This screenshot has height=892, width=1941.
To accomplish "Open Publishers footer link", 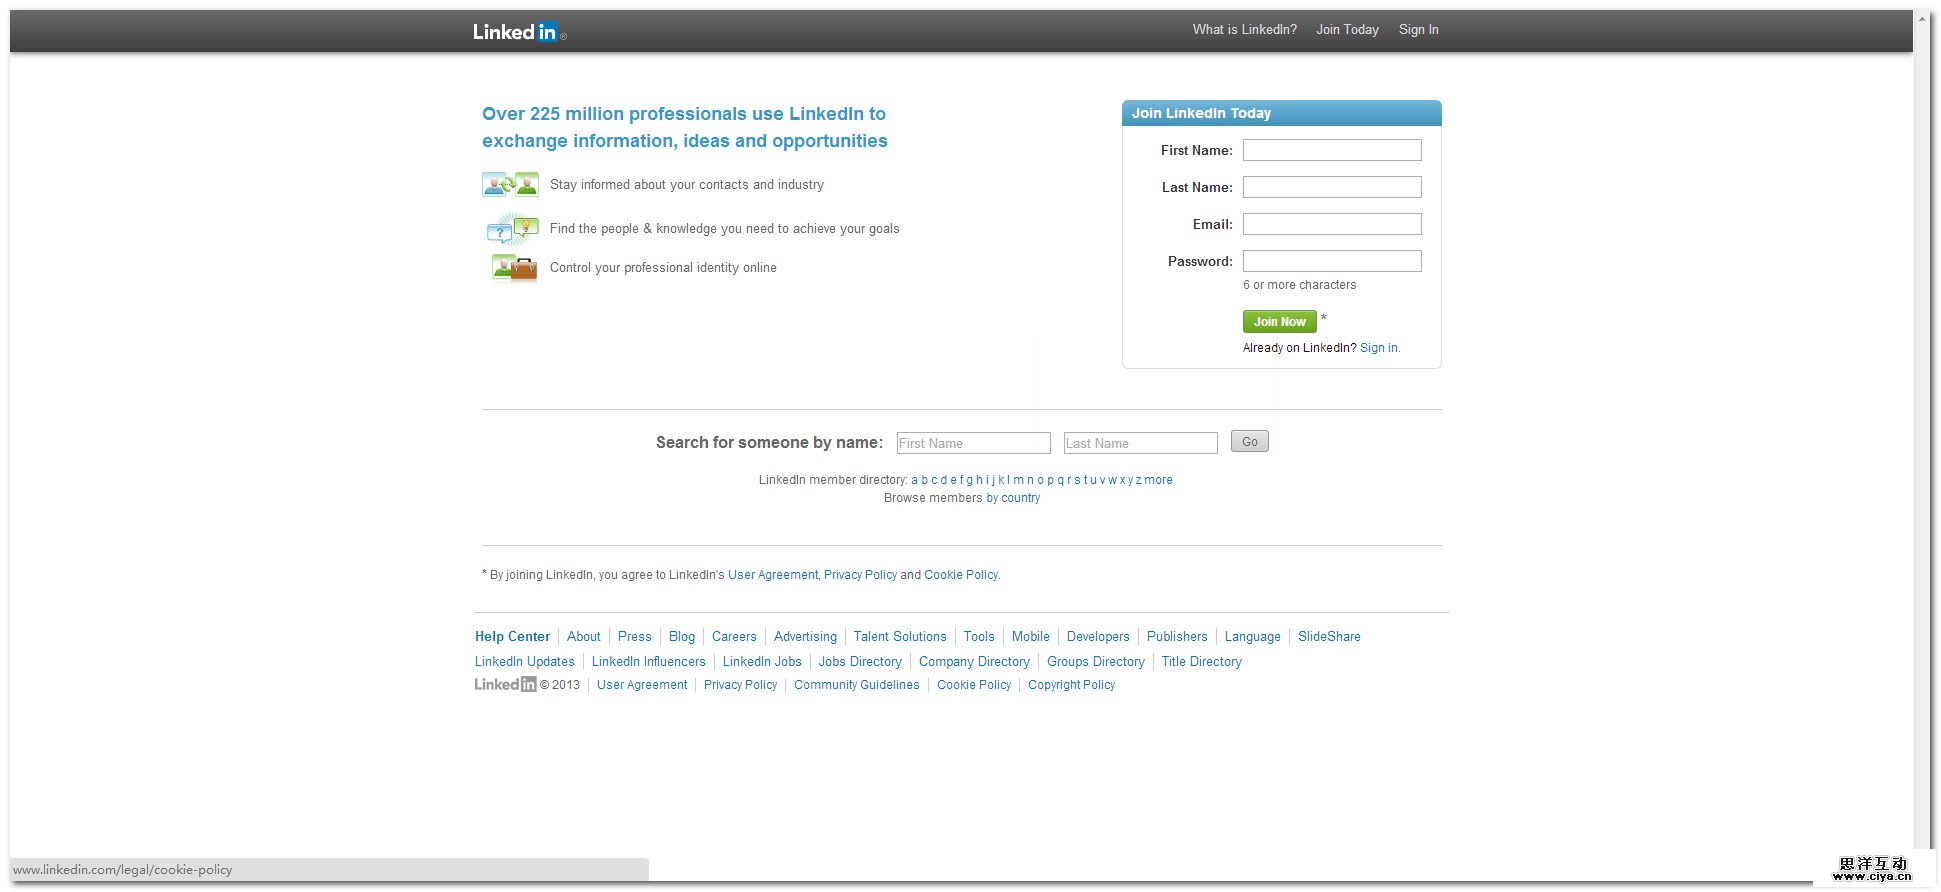I will 1177,637.
